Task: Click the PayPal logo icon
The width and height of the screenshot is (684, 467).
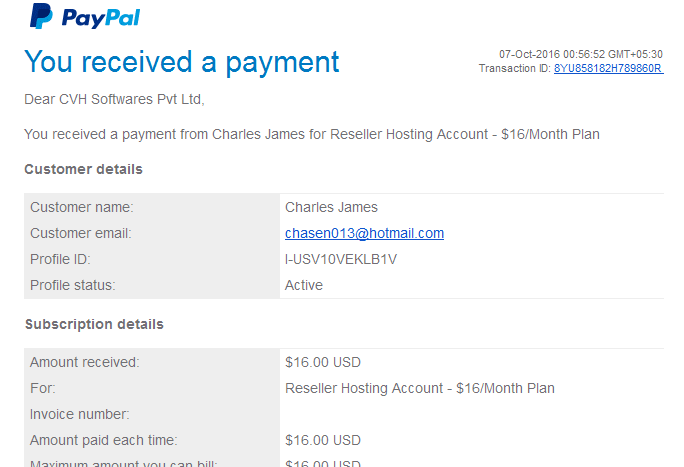Action: coord(41,16)
